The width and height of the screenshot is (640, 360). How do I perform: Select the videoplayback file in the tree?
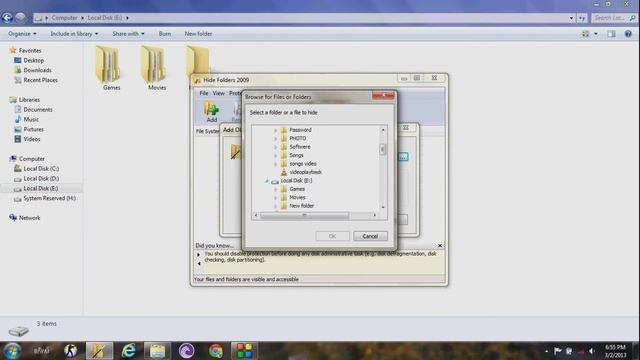(x=305, y=172)
